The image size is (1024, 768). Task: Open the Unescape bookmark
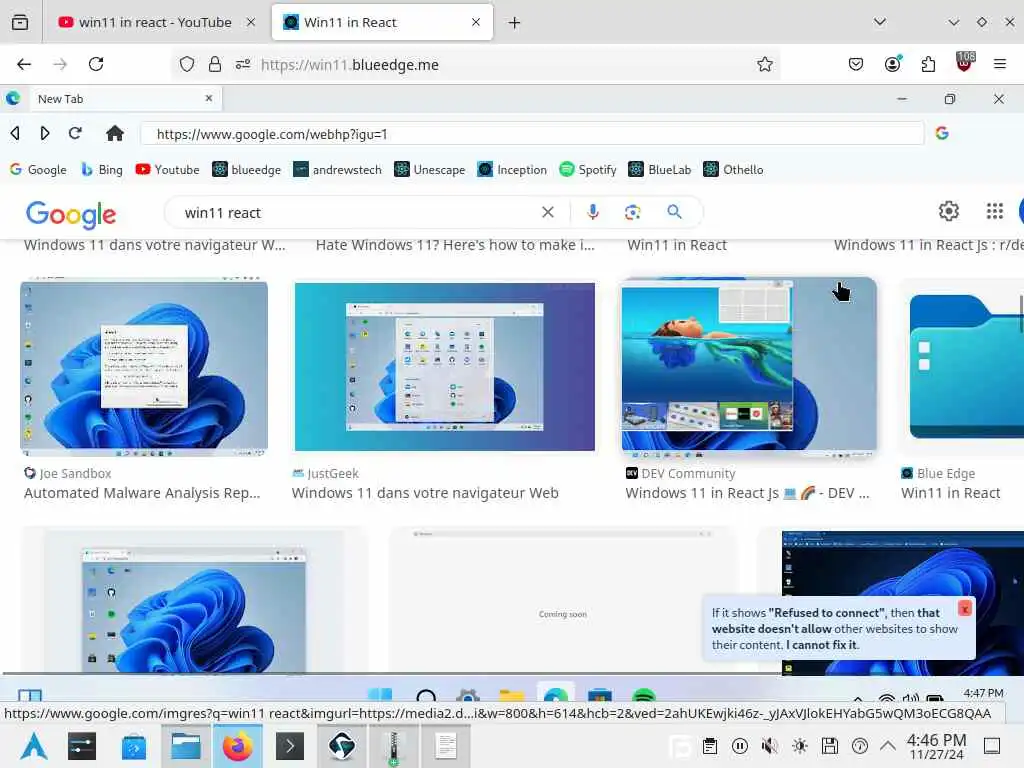[x=429, y=170]
